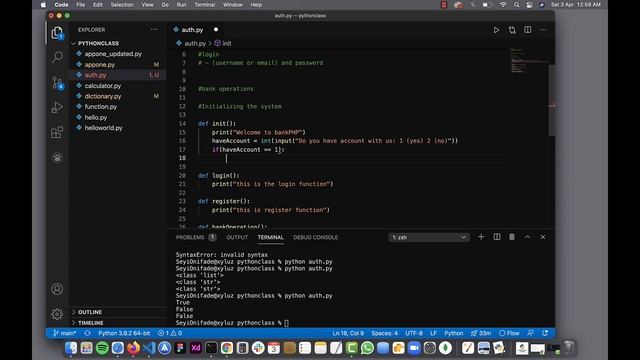Open Spotify from the Dock
Viewport: 640px width, 360px height.
coord(102,348)
